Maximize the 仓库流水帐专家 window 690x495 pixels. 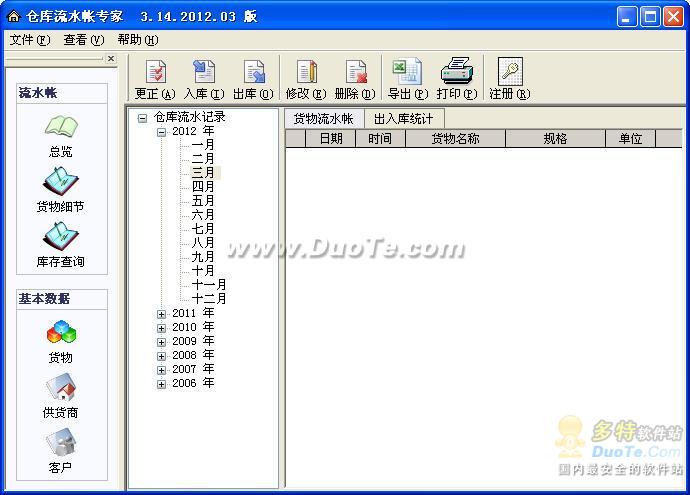650,17
